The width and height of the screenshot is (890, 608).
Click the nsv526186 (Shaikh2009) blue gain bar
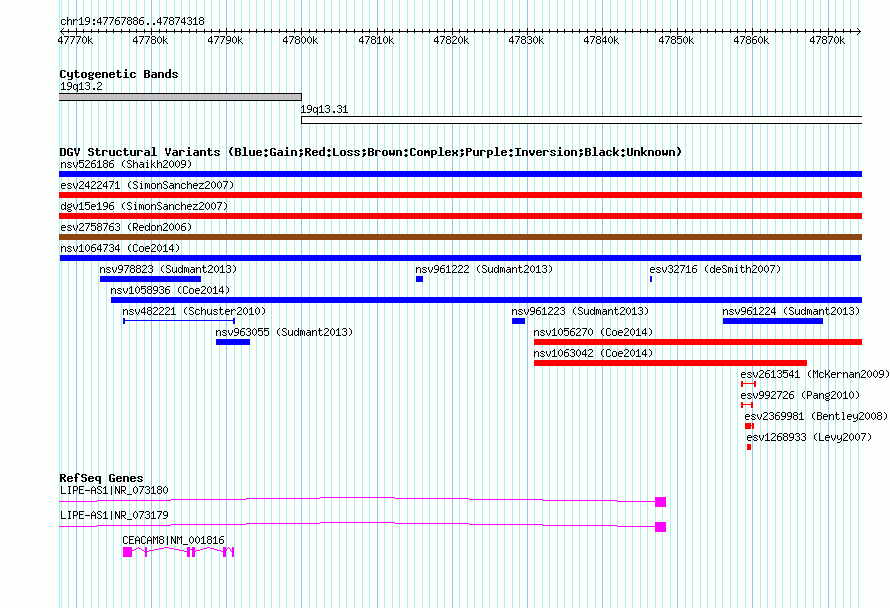(x=460, y=174)
